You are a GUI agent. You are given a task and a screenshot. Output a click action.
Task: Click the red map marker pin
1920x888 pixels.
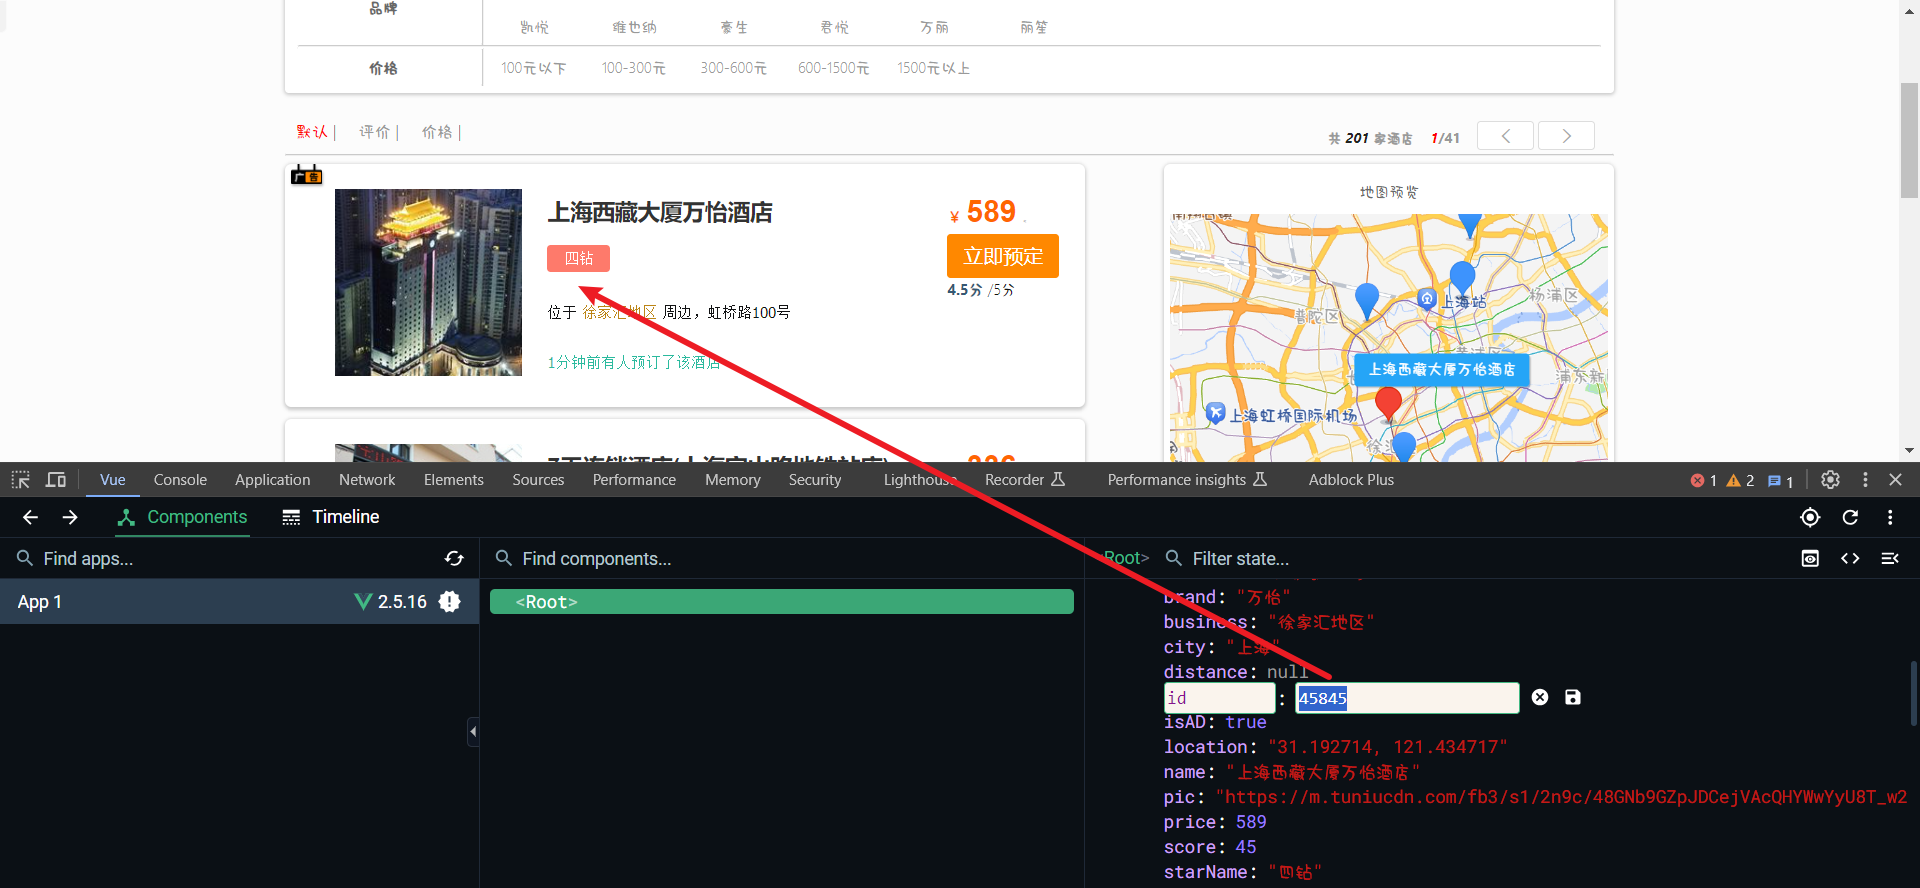(1388, 402)
